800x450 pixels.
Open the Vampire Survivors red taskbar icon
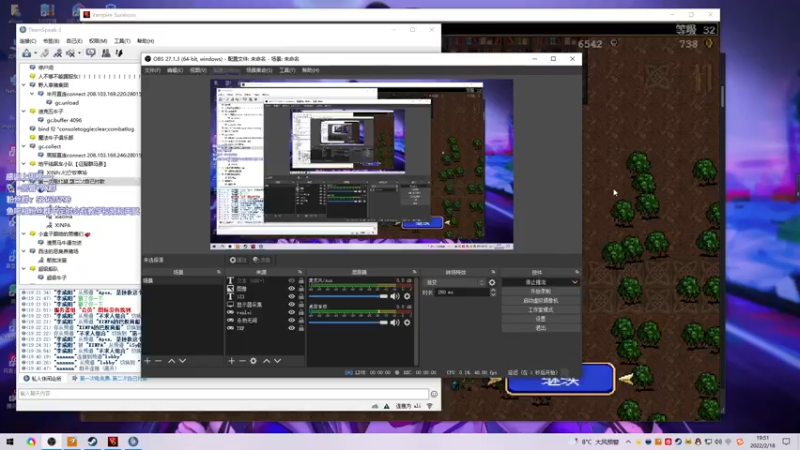coord(113,441)
